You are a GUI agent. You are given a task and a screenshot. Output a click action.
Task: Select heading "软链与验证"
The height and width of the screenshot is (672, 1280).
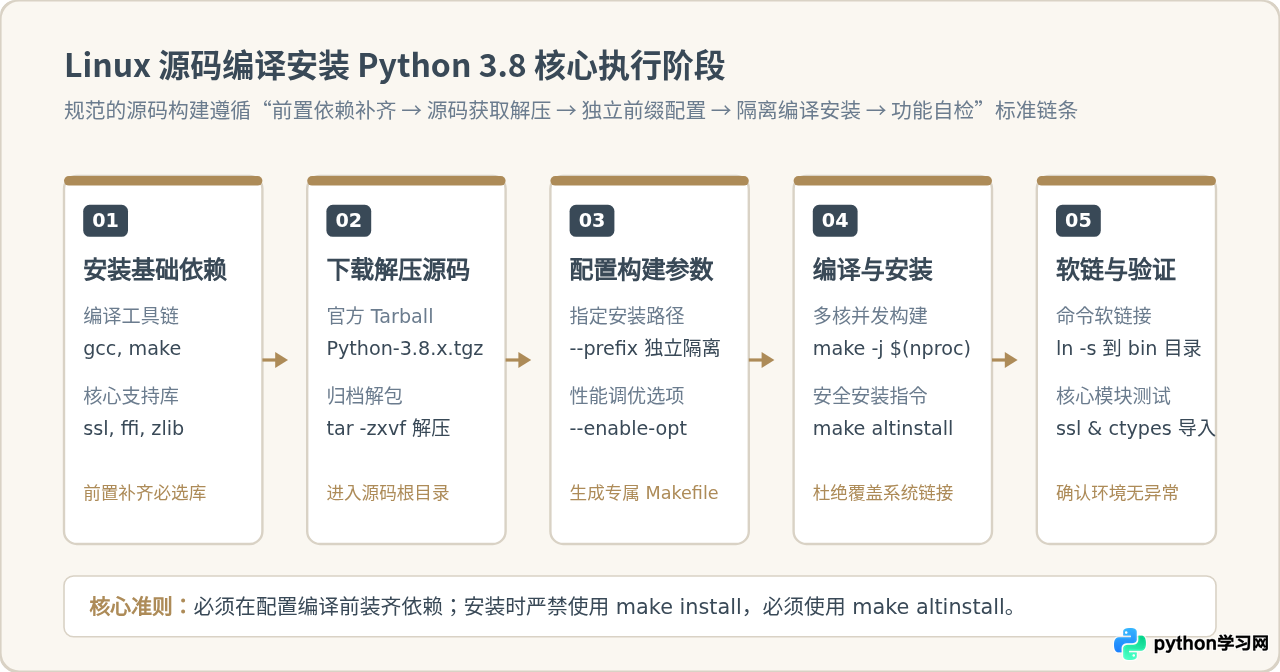(1116, 270)
